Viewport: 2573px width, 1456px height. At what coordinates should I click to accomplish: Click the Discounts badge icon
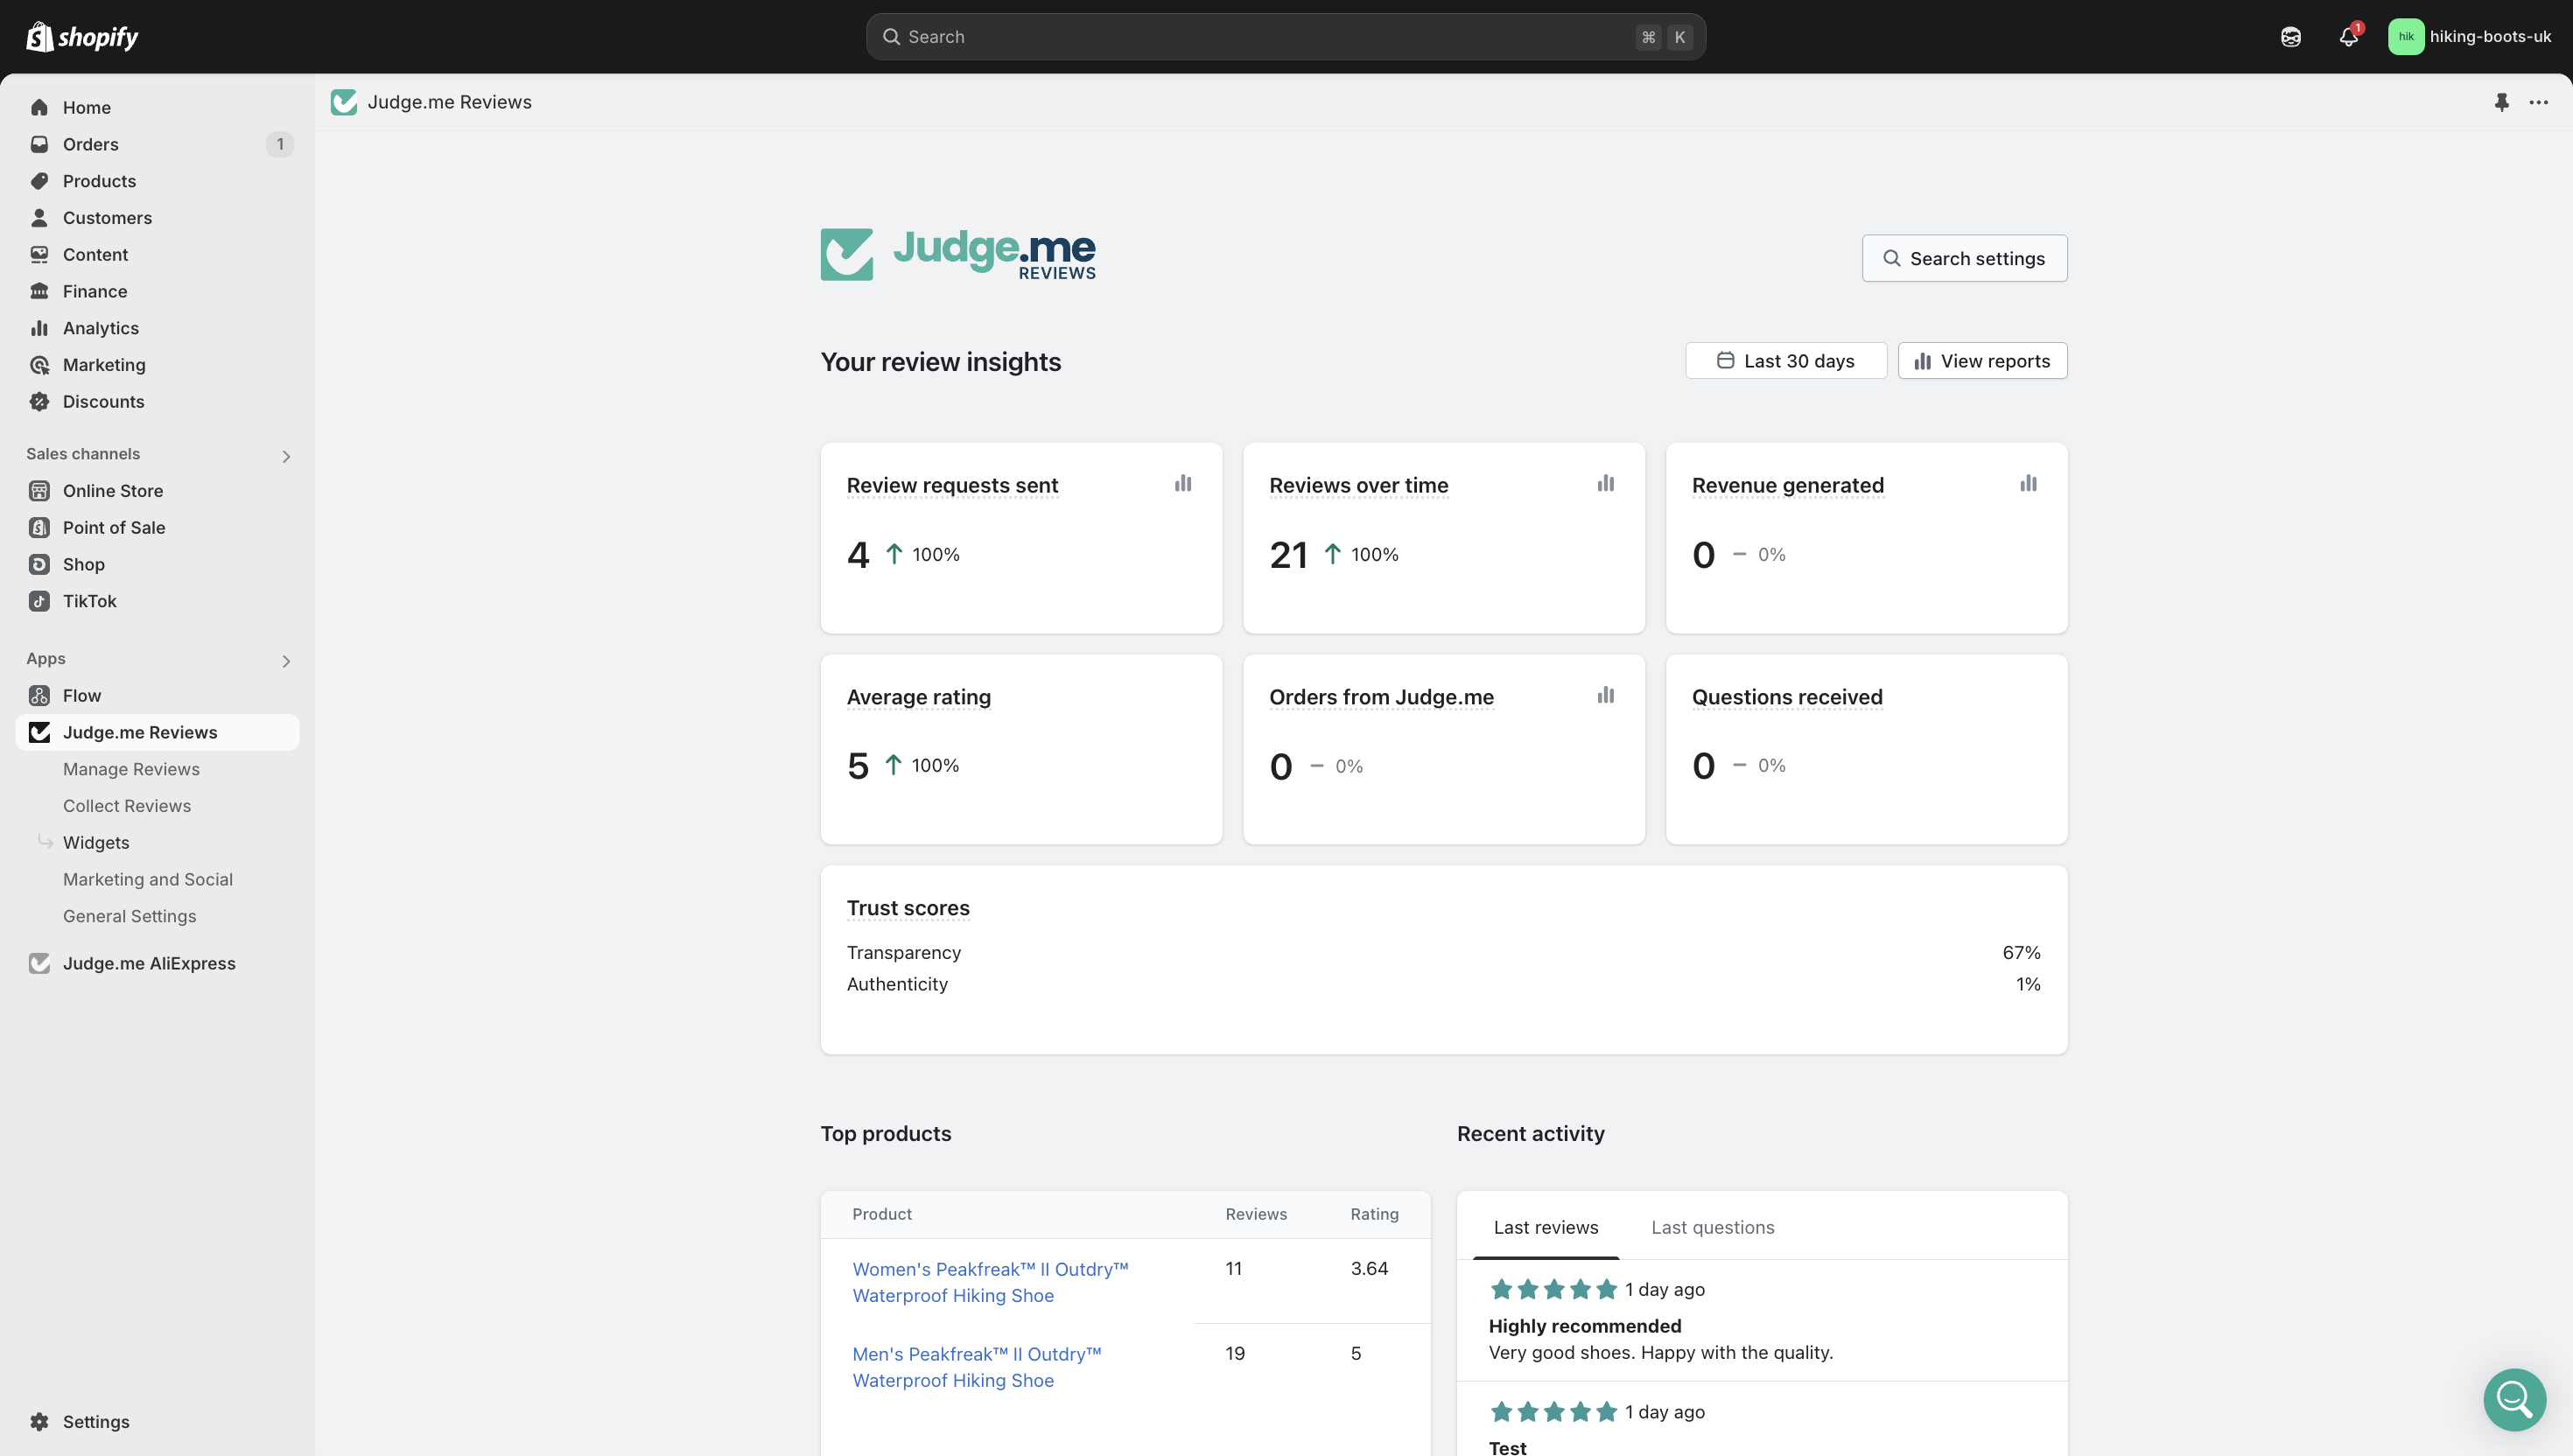39,401
